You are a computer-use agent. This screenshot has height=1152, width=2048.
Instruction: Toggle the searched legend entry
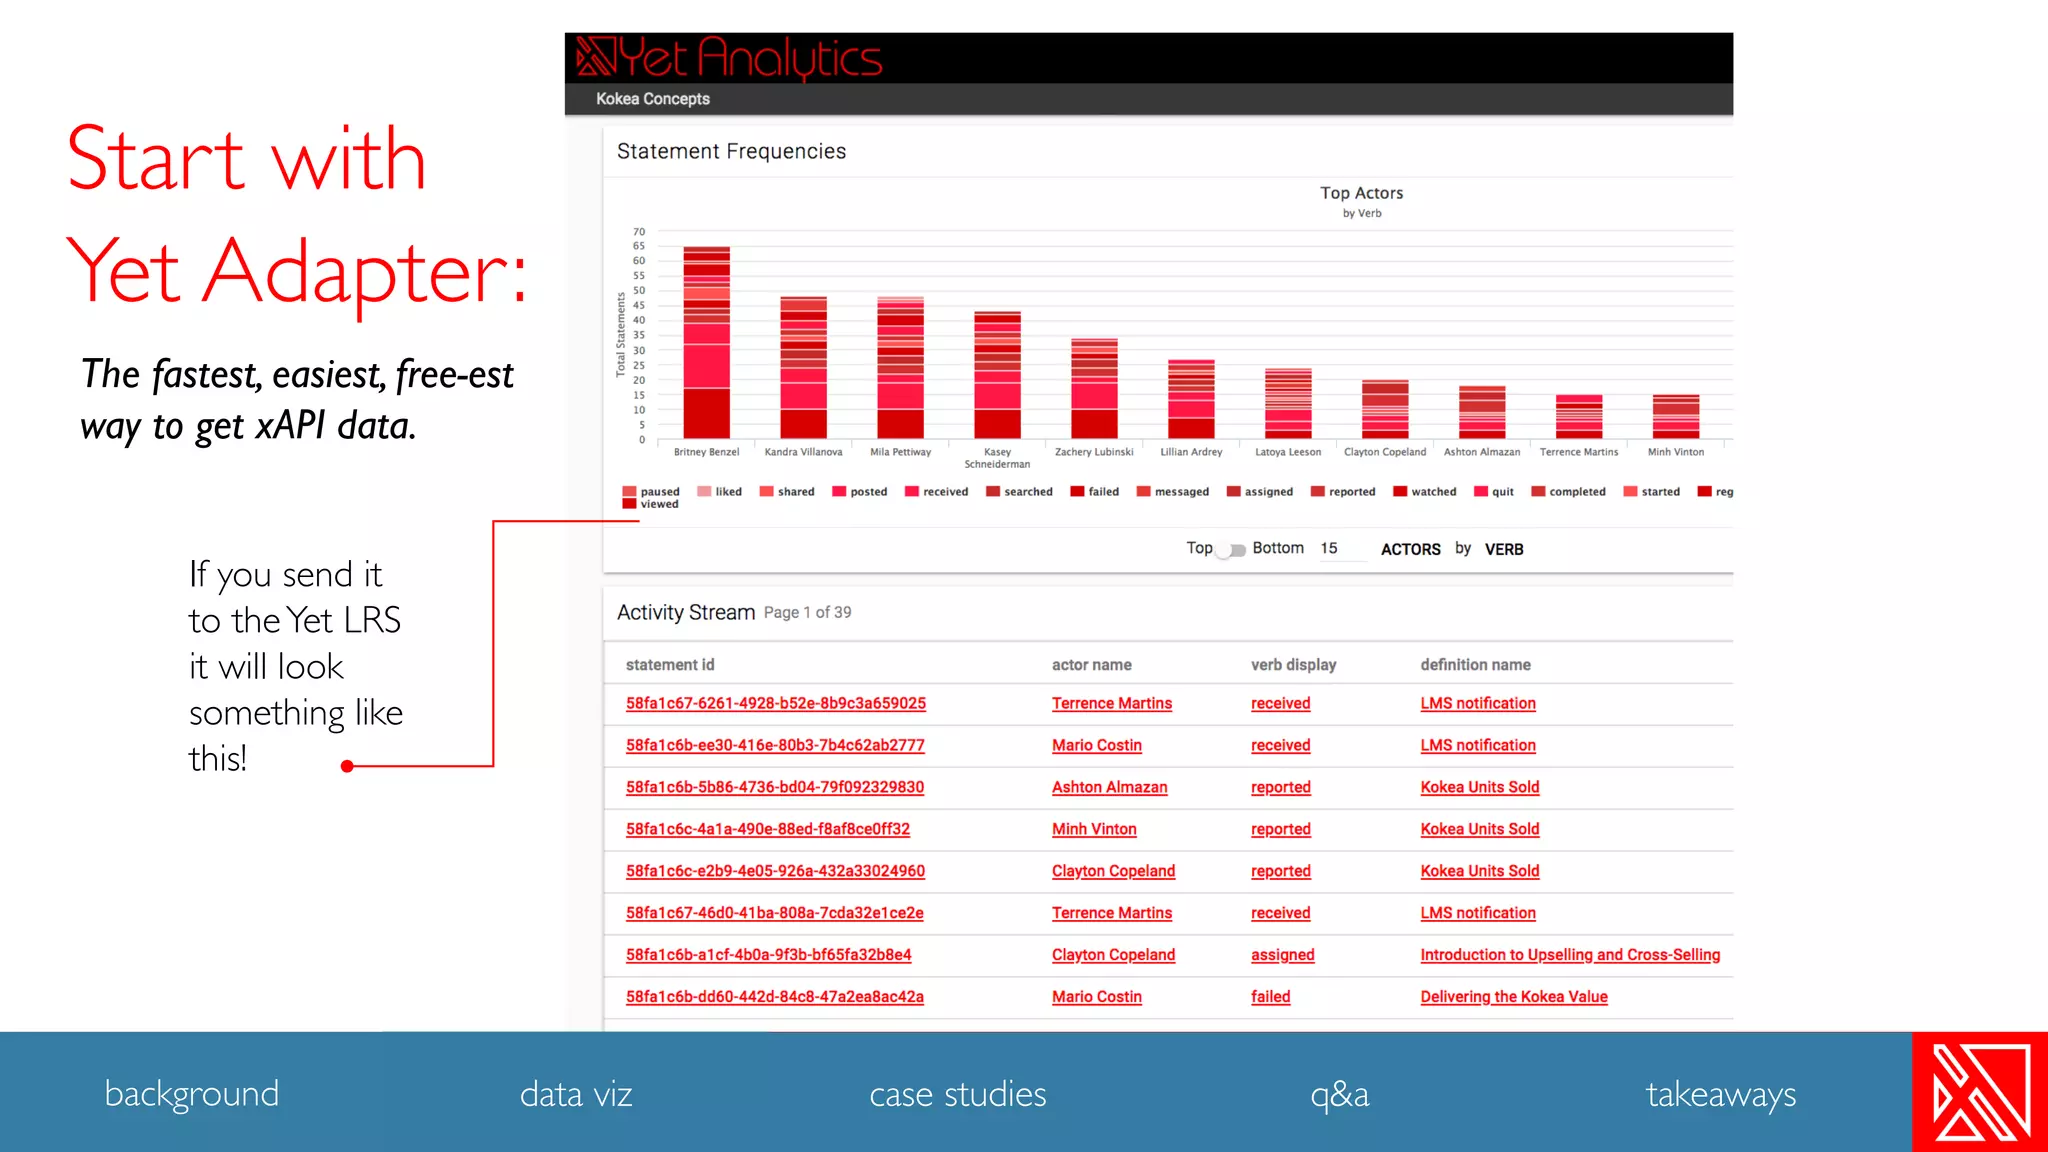pos(1020,491)
